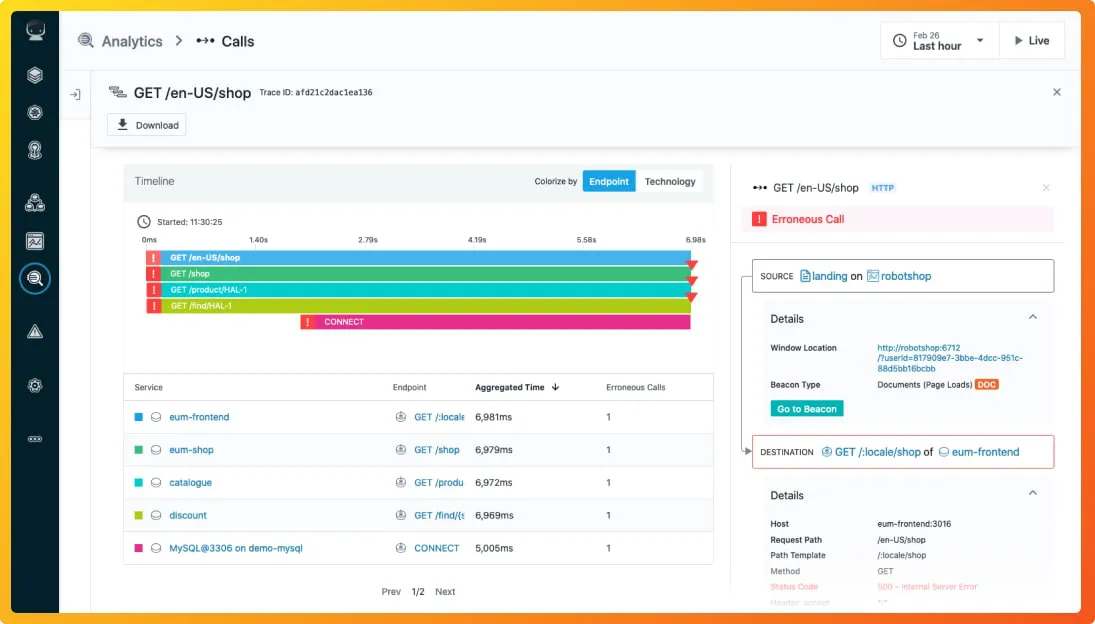This screenshot has height=624, width=1095.
Task: Click endpoint icon beside GET /produ
Action: pos(401,482)
